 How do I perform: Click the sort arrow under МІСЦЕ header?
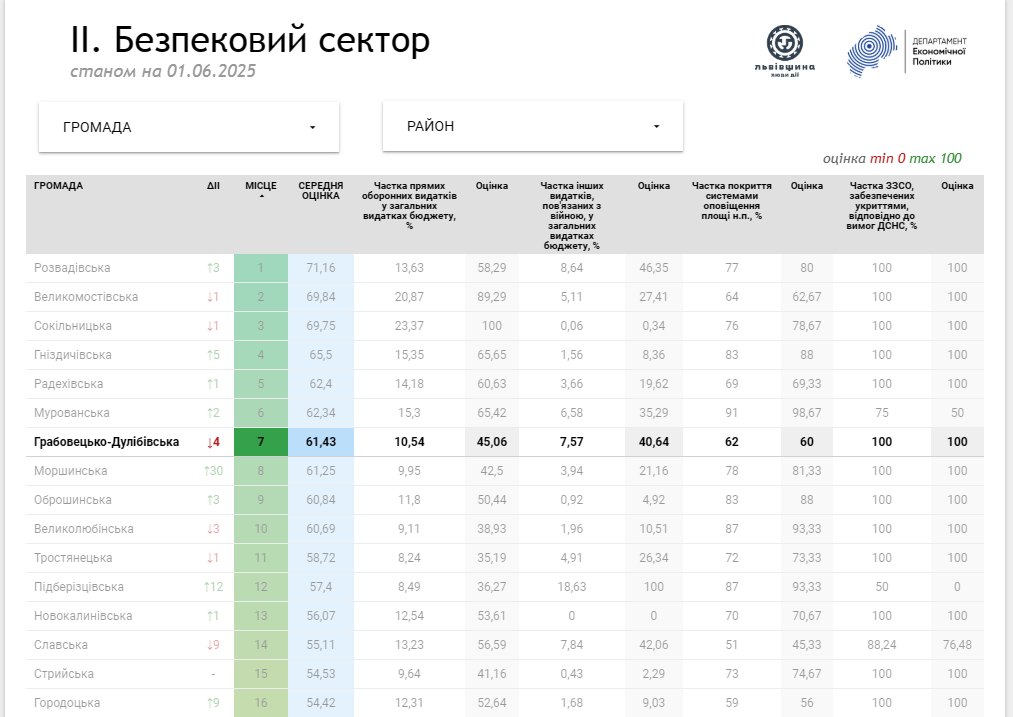(261, 197)
